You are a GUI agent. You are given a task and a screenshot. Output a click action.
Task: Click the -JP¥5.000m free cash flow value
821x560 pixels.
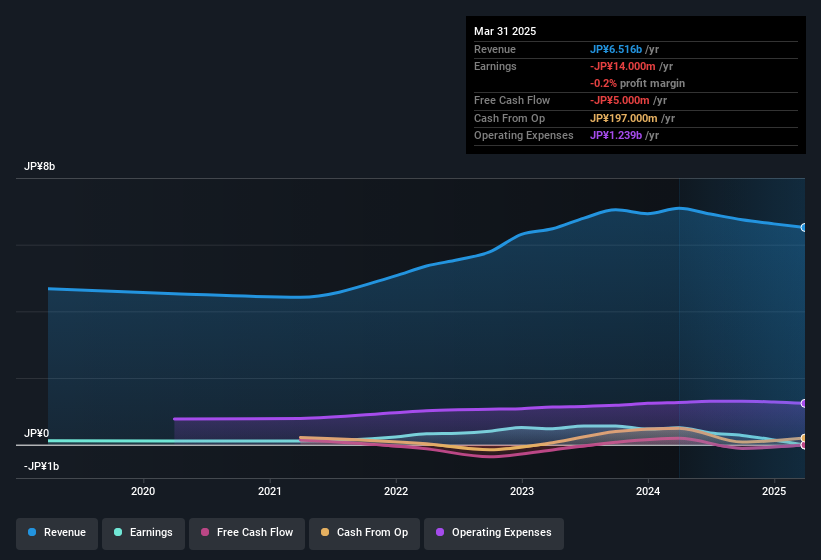[619, 100]
